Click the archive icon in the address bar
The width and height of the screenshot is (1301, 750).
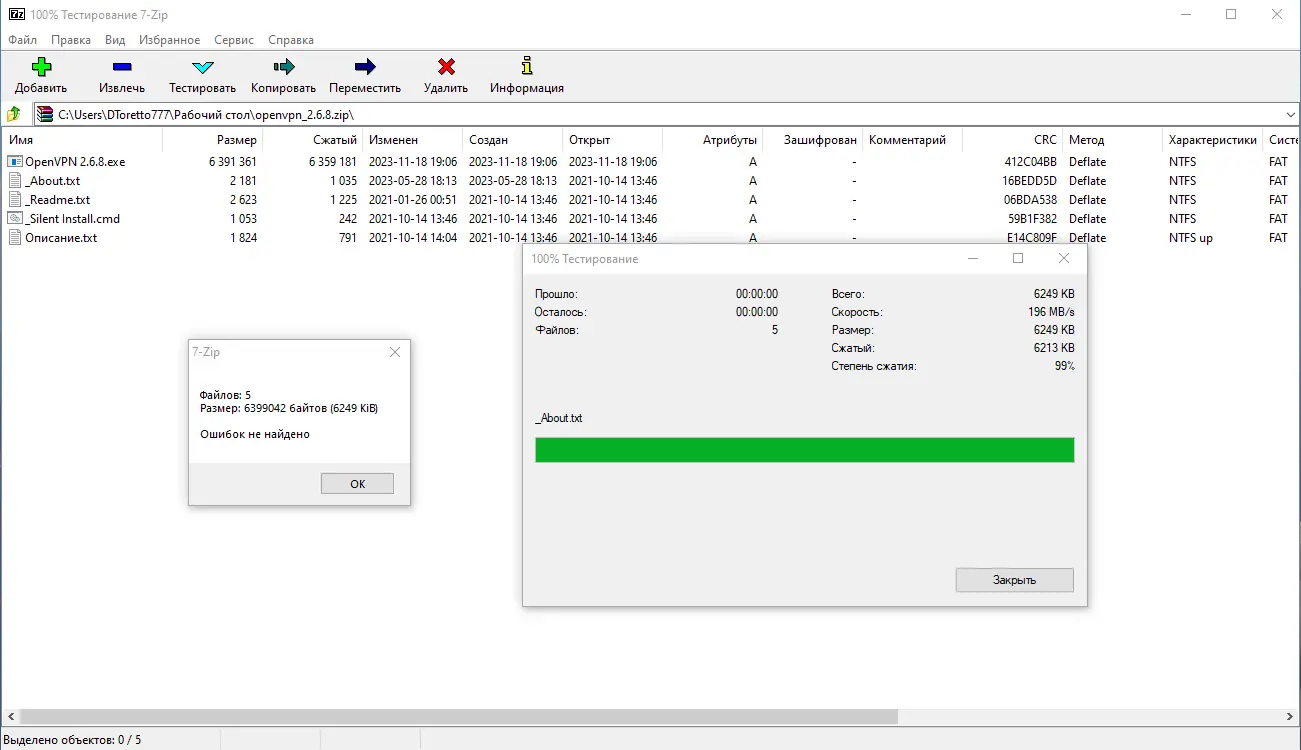tap(45, 114)
